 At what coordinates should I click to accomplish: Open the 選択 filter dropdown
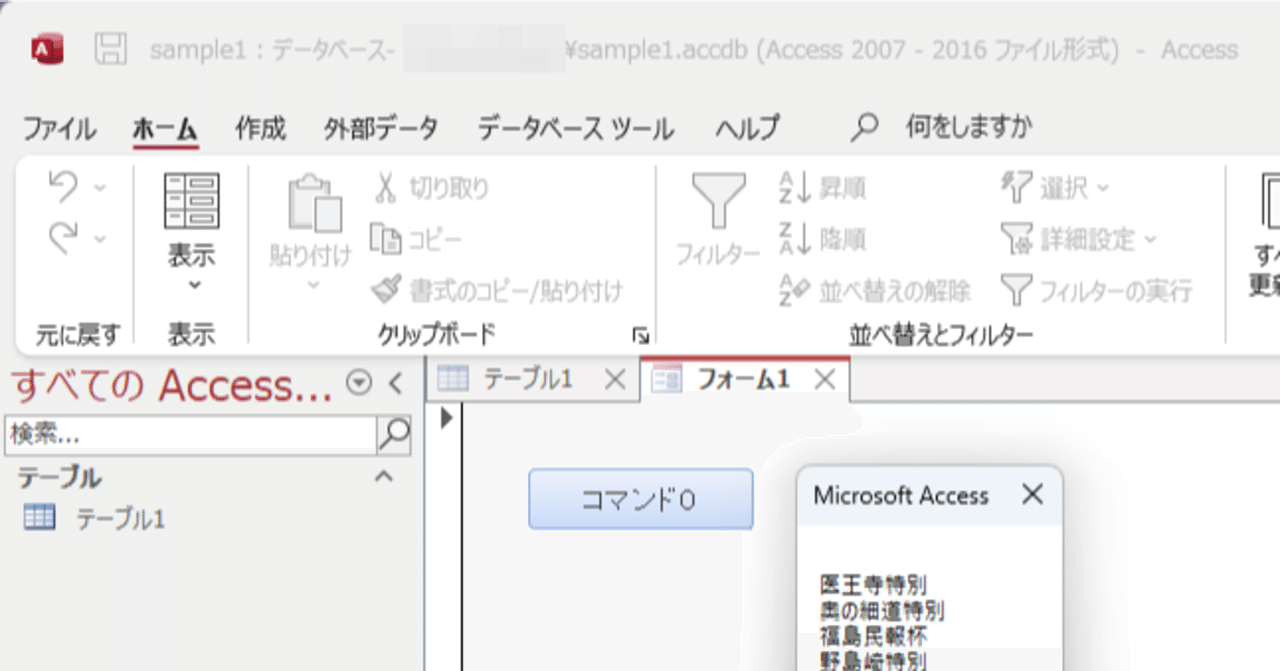coord(1055,188)
